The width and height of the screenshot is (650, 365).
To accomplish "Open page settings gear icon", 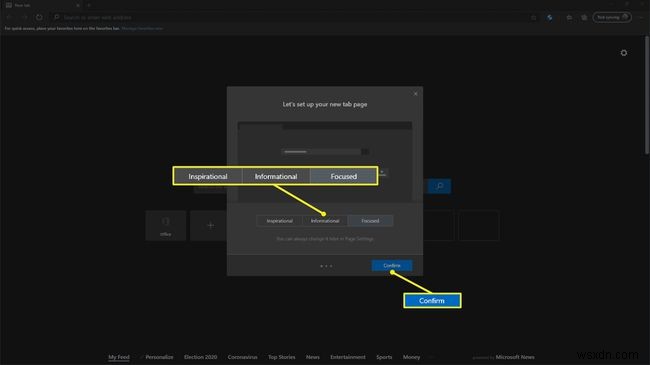I will click(623, 53).
